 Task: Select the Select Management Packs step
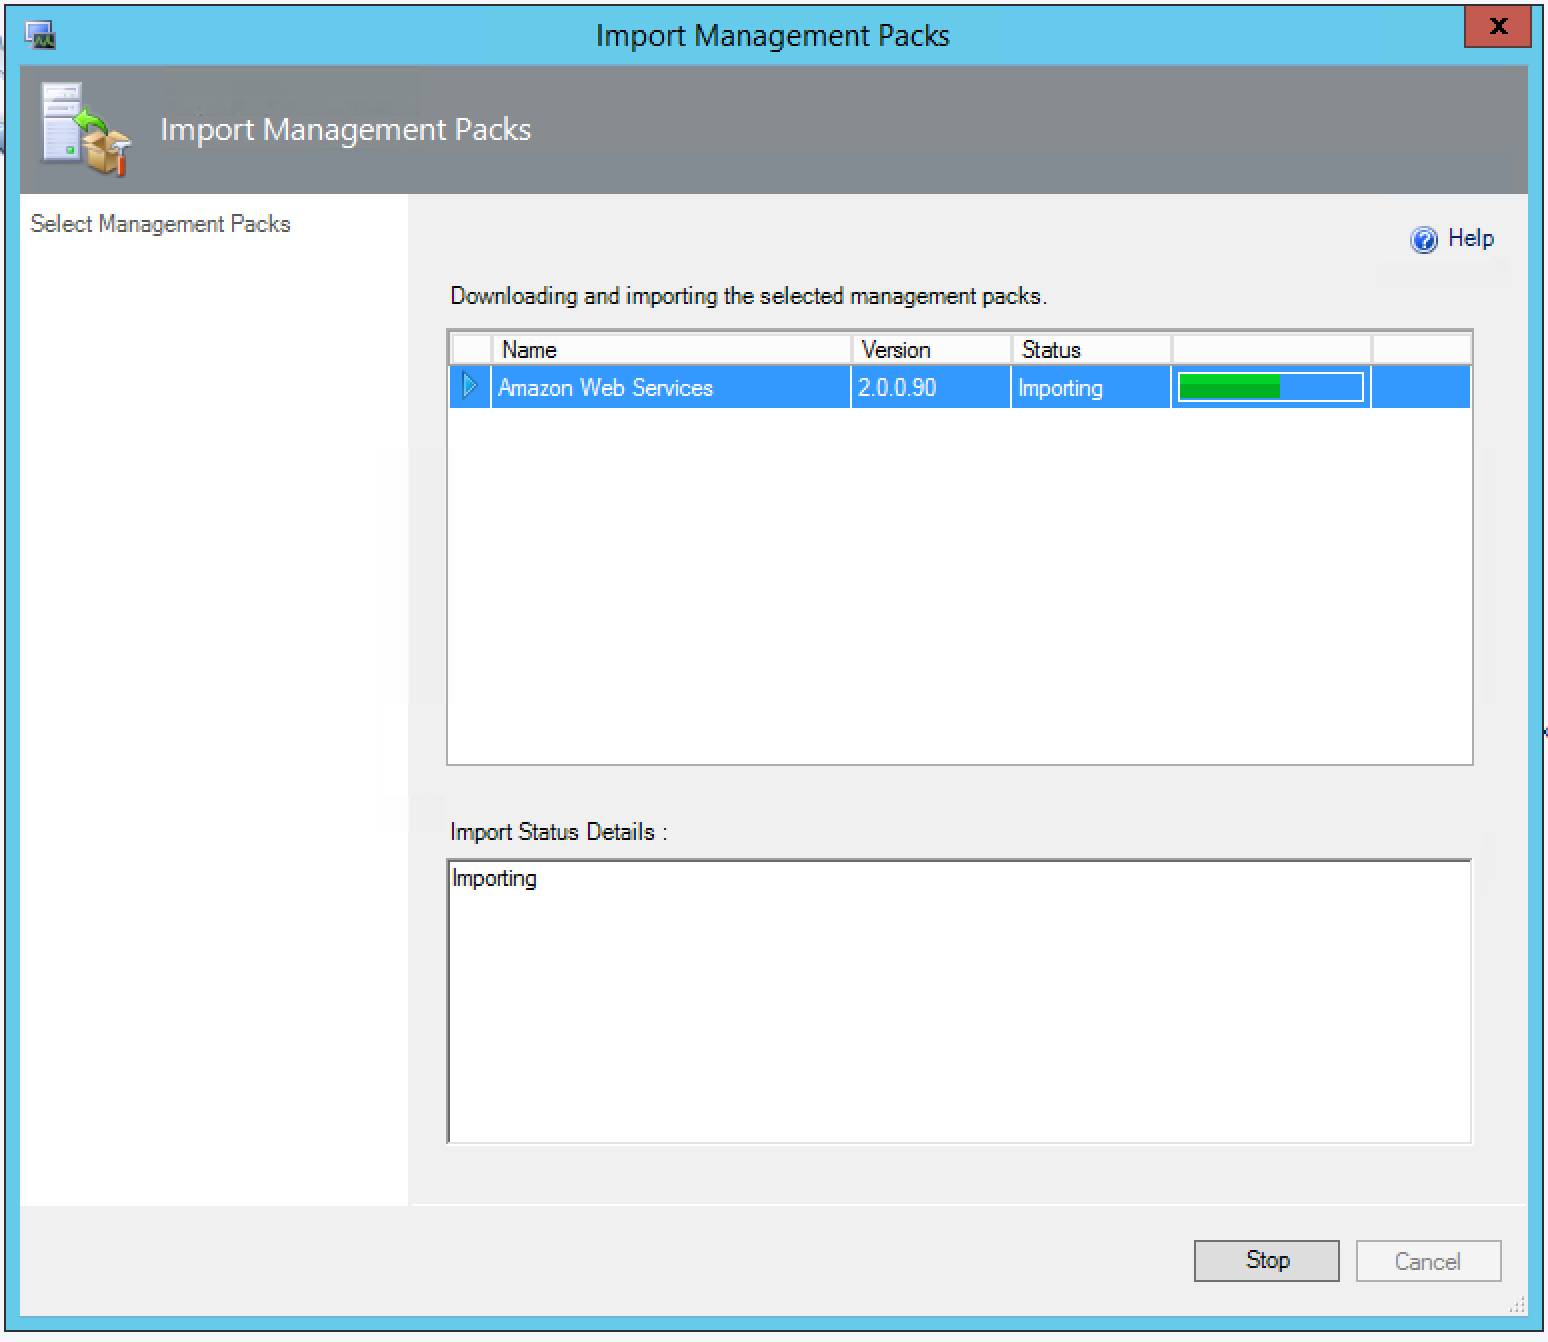160,224
